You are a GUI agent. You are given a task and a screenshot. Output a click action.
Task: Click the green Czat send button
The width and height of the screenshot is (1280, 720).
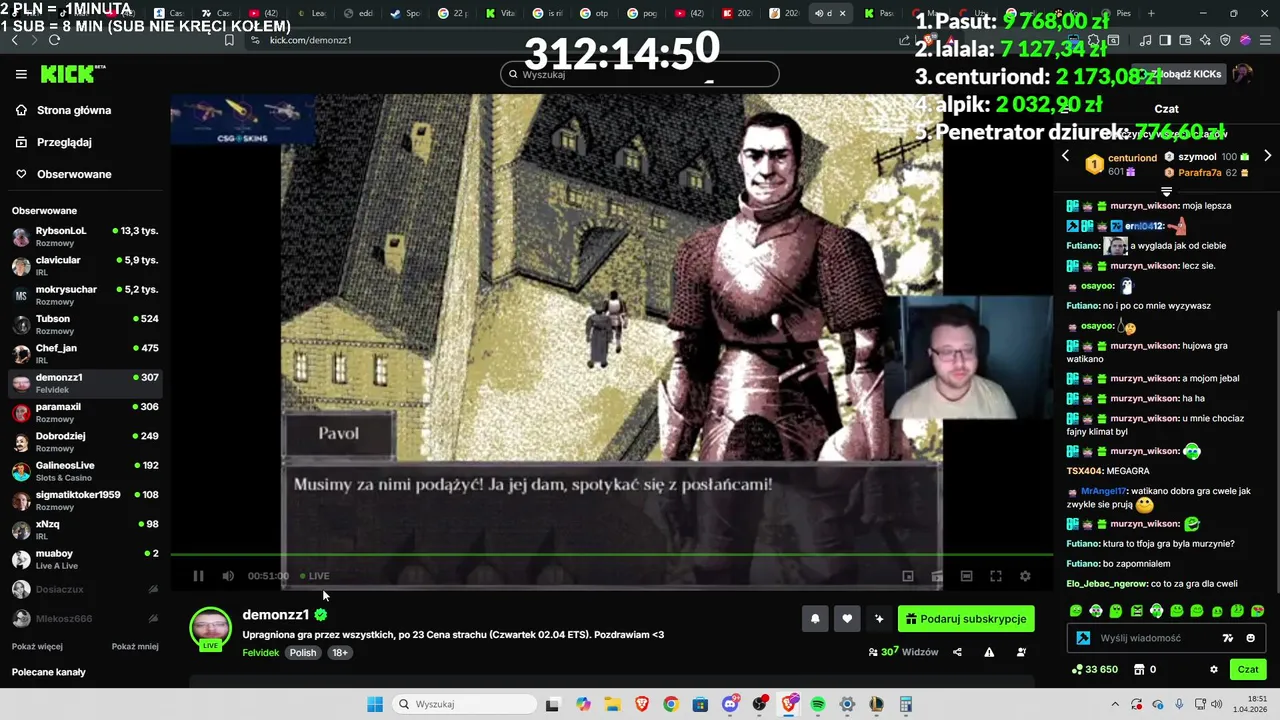click(x=1248, y=670)
